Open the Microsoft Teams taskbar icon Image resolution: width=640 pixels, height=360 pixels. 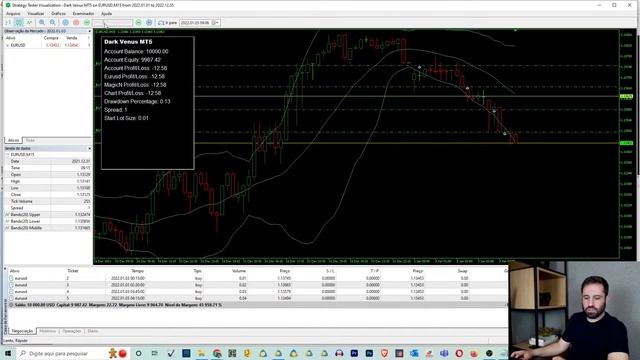pyautogui.click(x=444, y=353)
